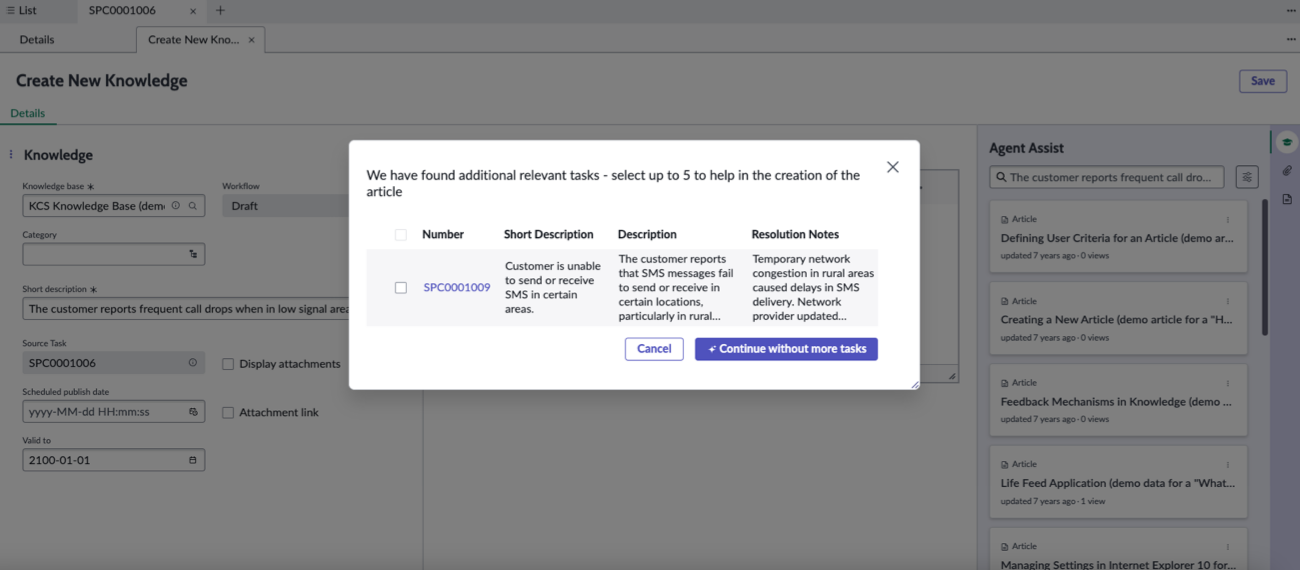This screenshot has height=570, width=1300.
Task: Open Agent Assist filter settings icon
Action: click(x=1247, y=177)
